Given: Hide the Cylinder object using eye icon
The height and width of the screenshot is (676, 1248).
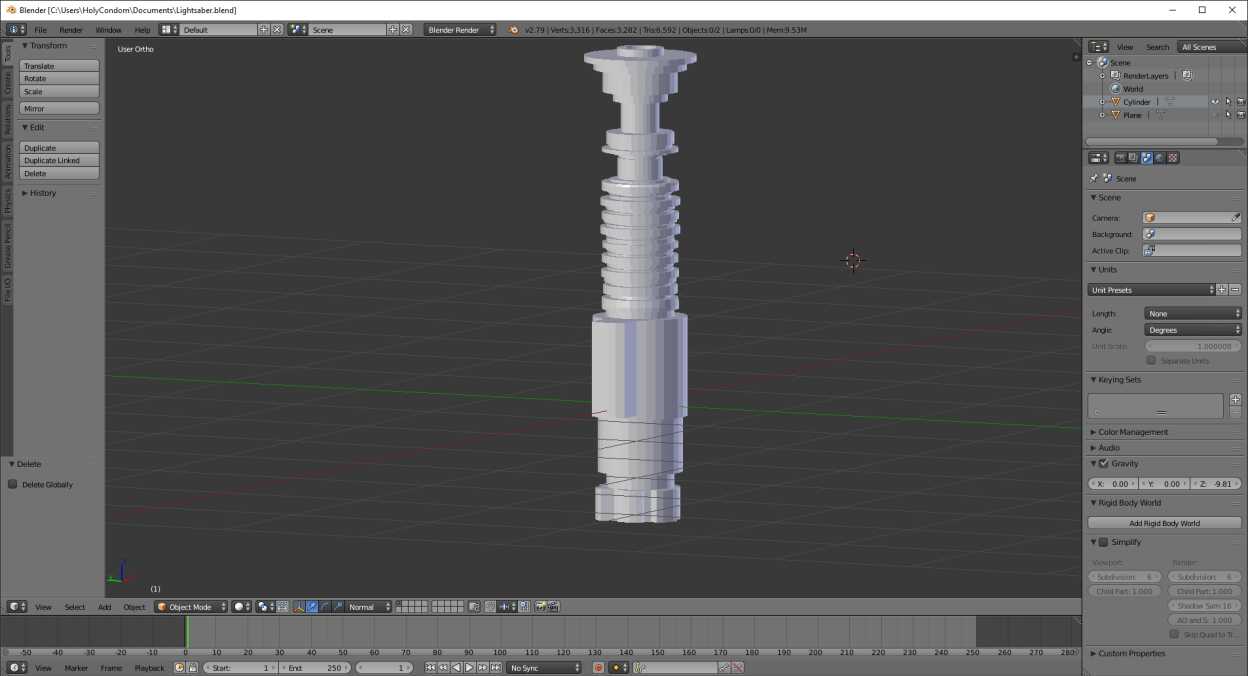Looking at the screenshot, I should pos(1215,102).
